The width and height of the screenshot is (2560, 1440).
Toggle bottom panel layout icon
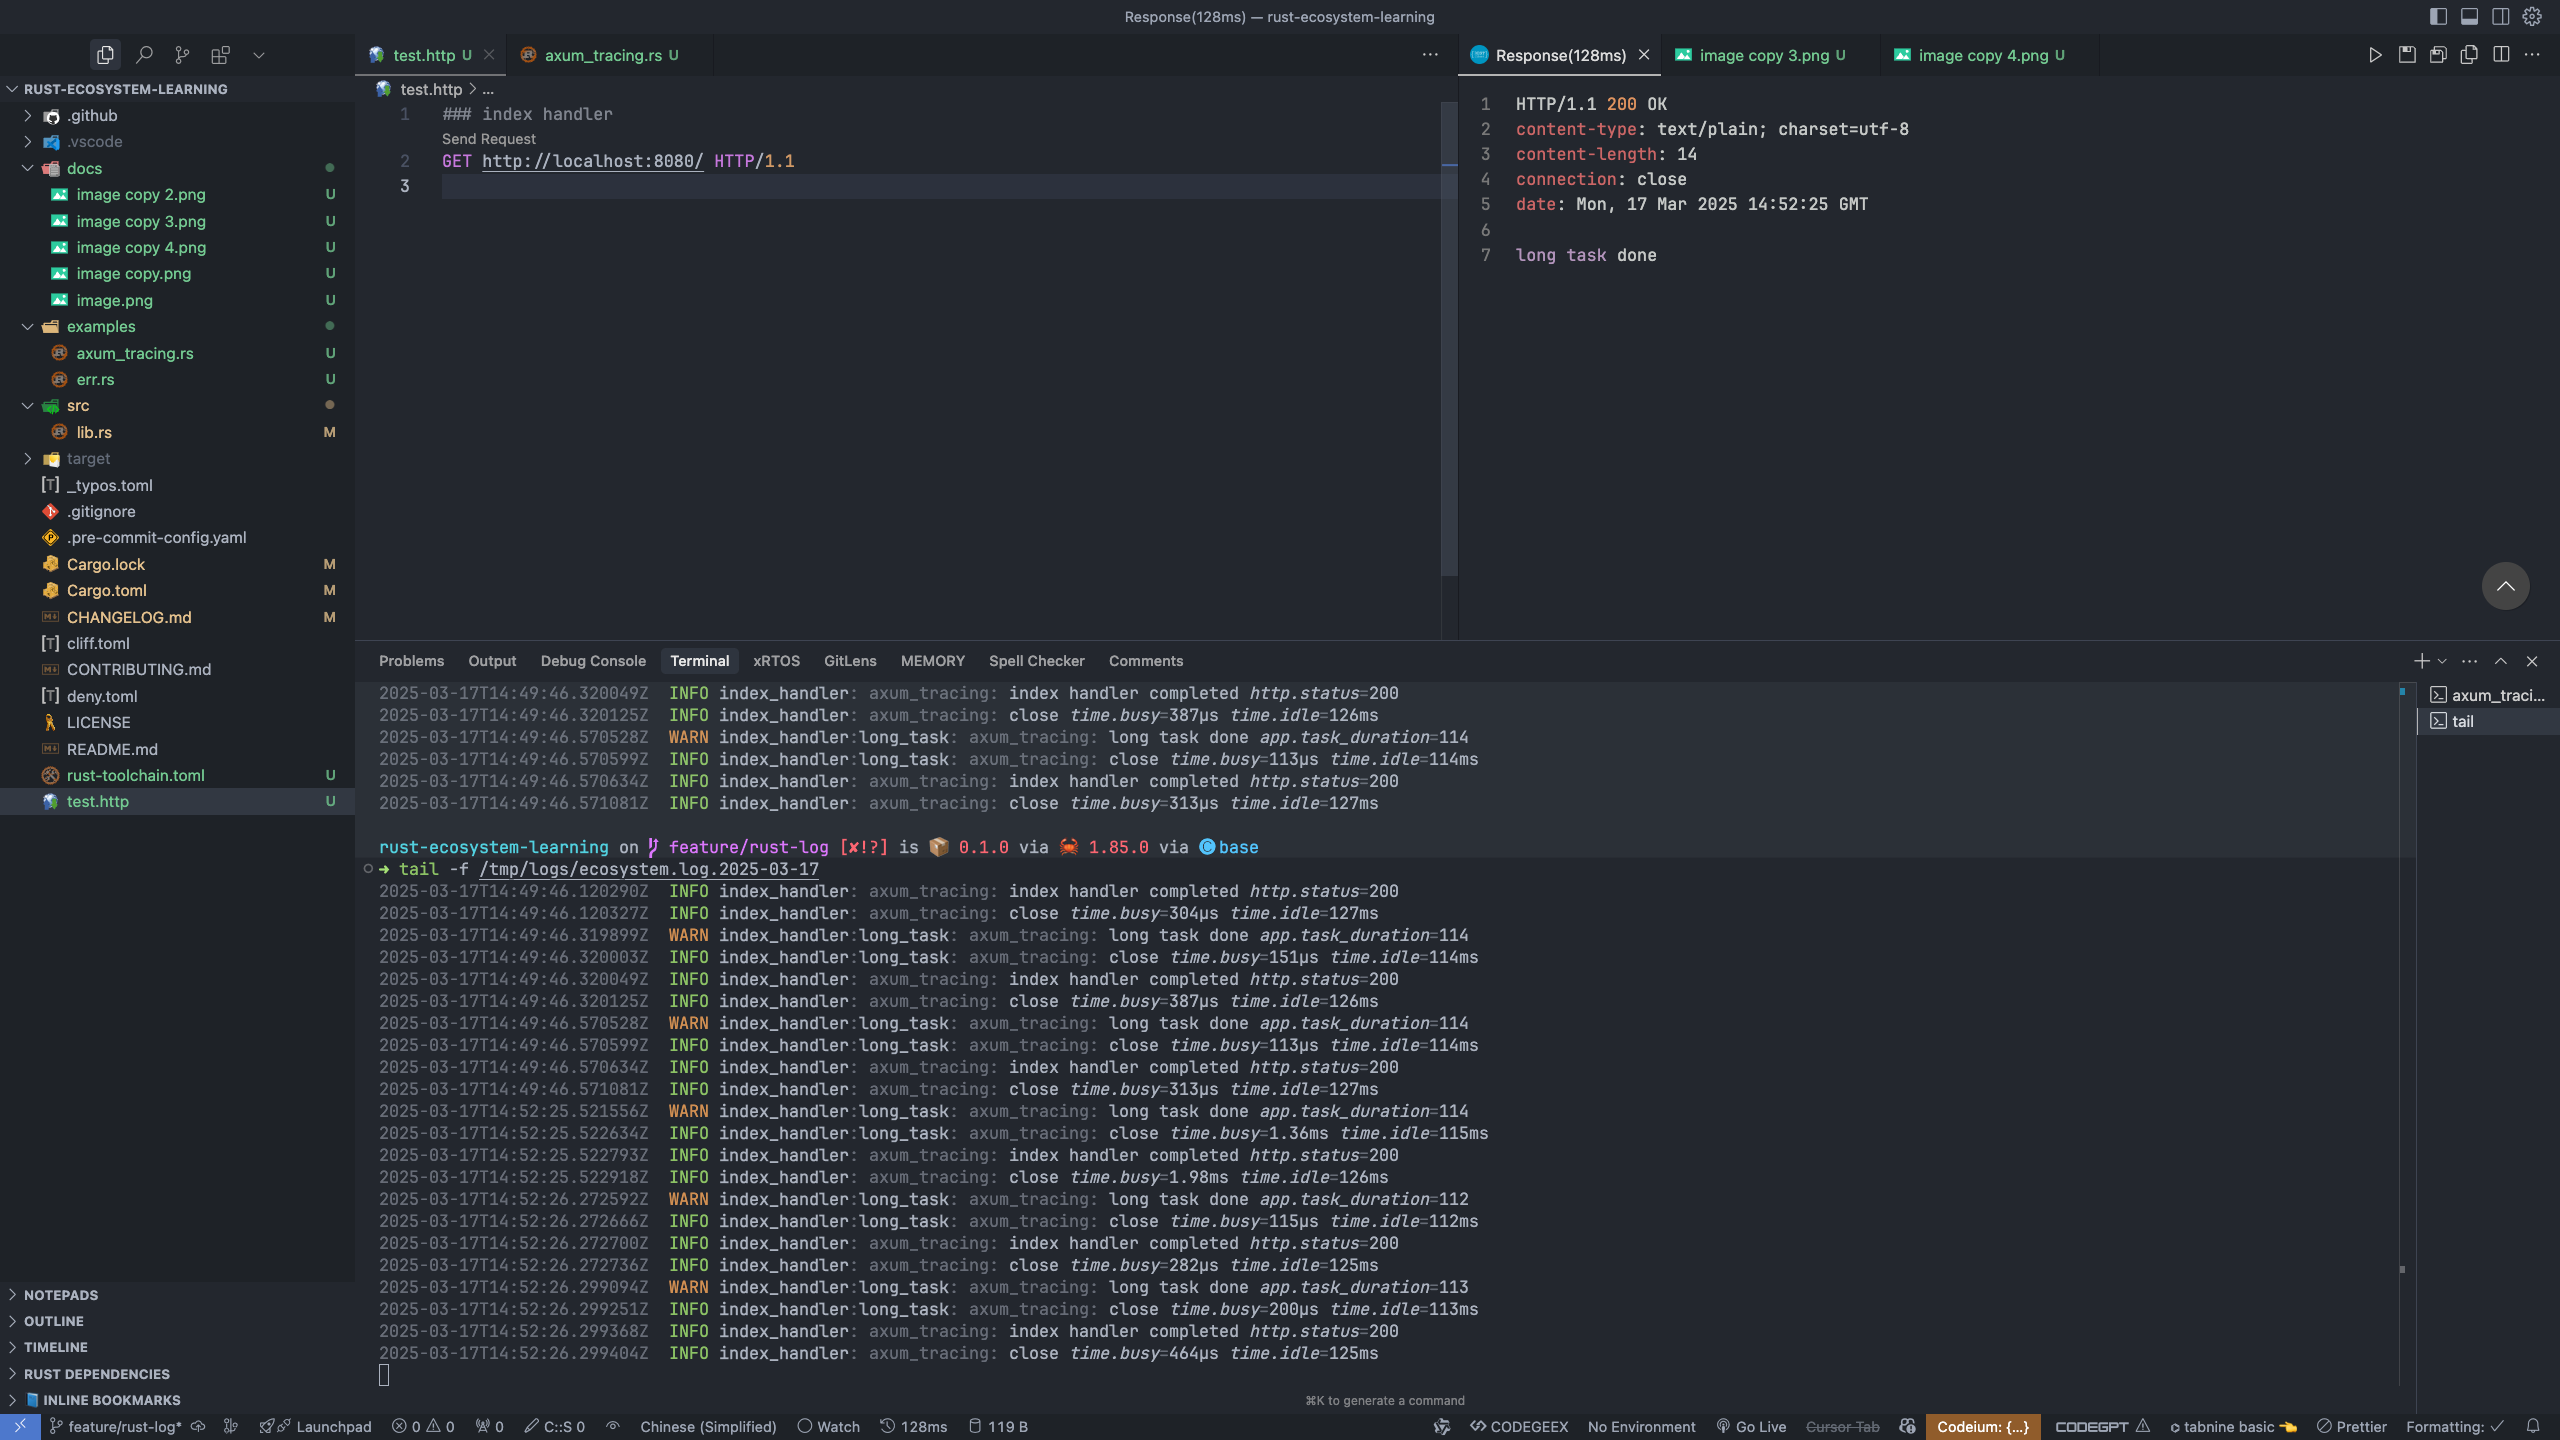coord(2469,16)
